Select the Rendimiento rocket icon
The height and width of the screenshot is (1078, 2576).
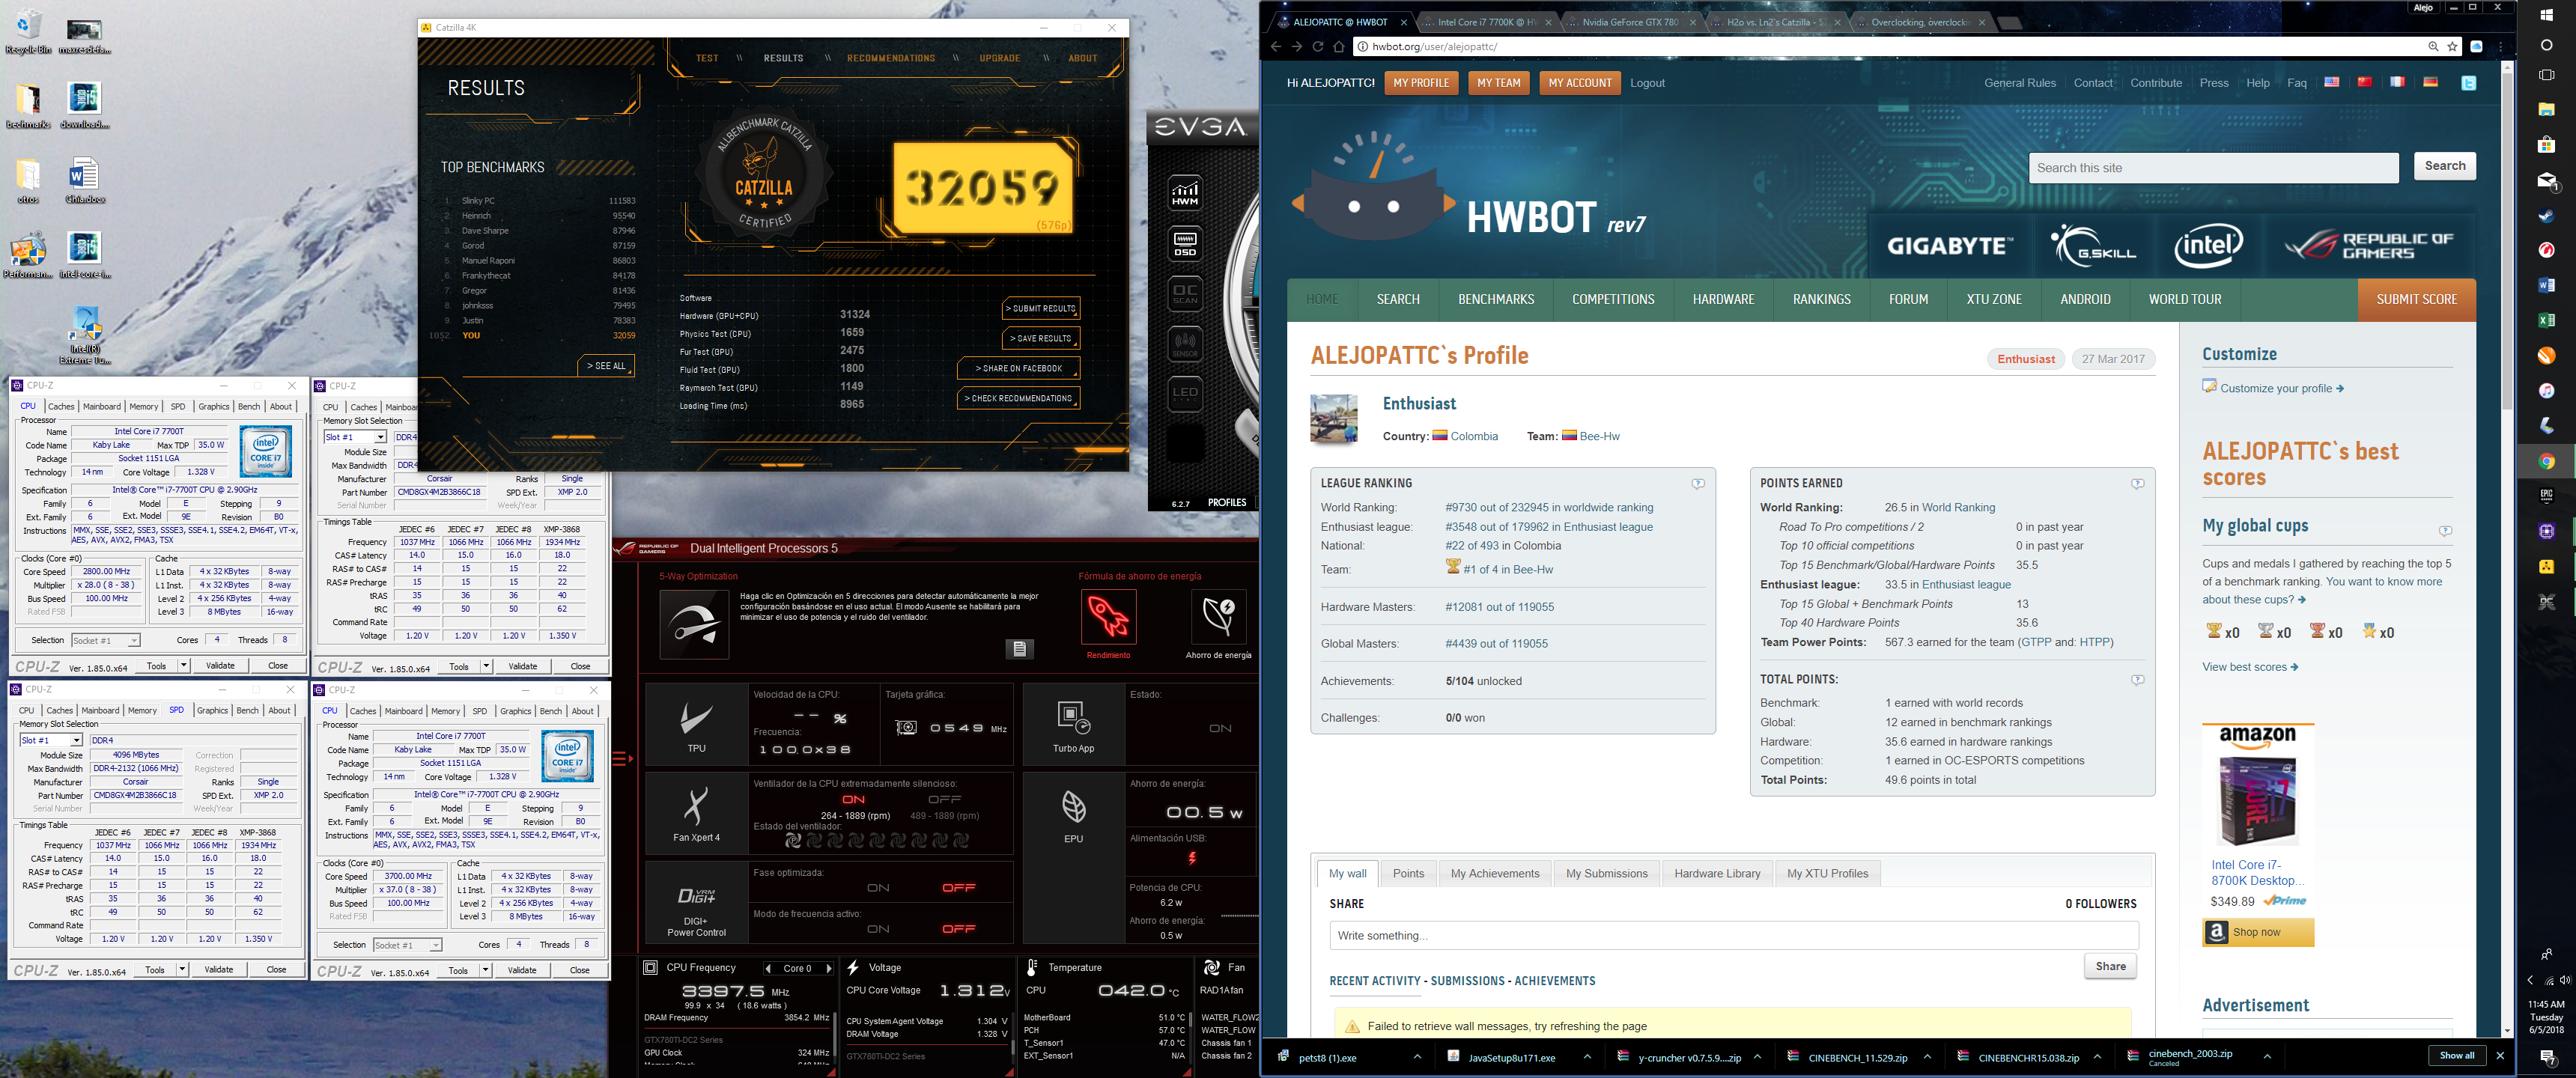1109,617
